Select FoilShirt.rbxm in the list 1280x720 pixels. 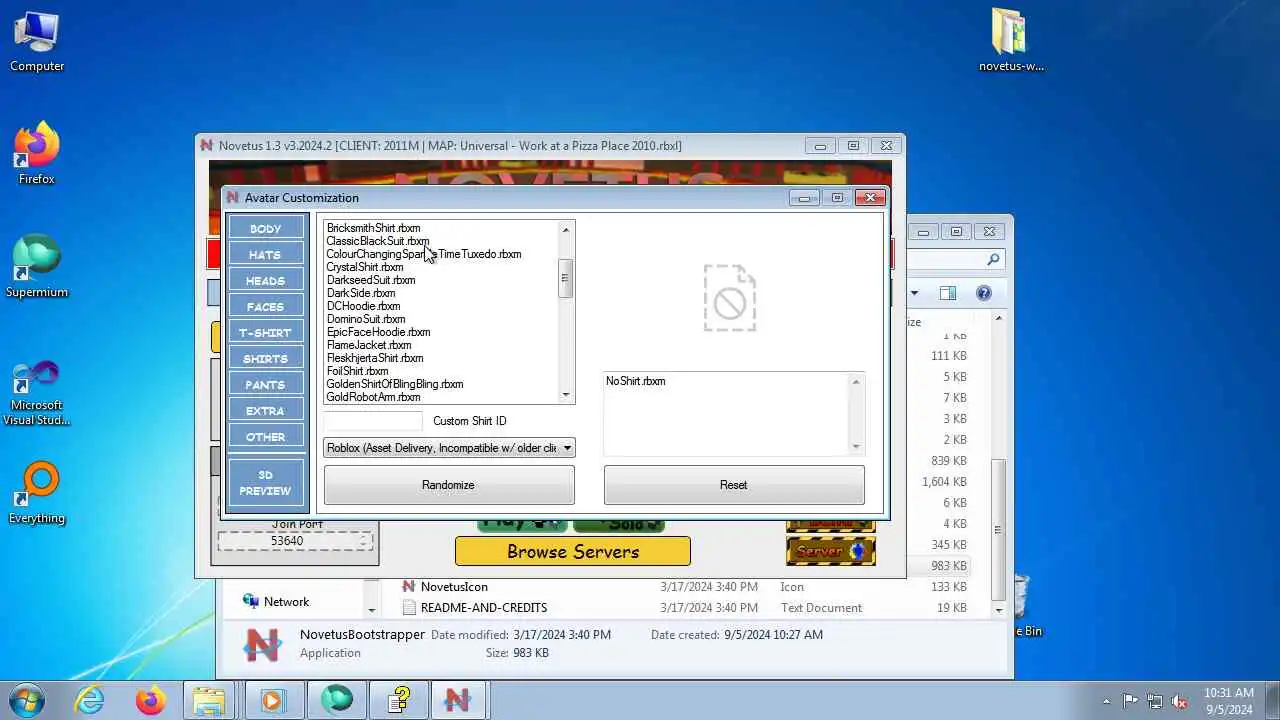tap(358, 371)
